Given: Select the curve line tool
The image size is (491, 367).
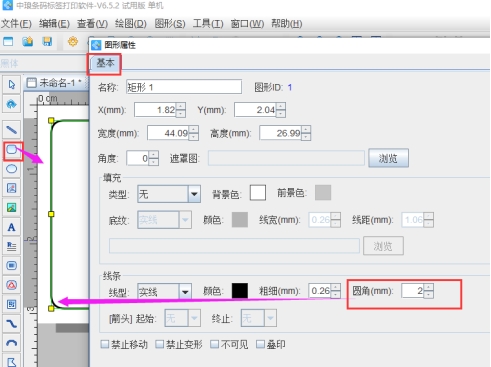Looking at the screenshot, I should tap(12, 324).
